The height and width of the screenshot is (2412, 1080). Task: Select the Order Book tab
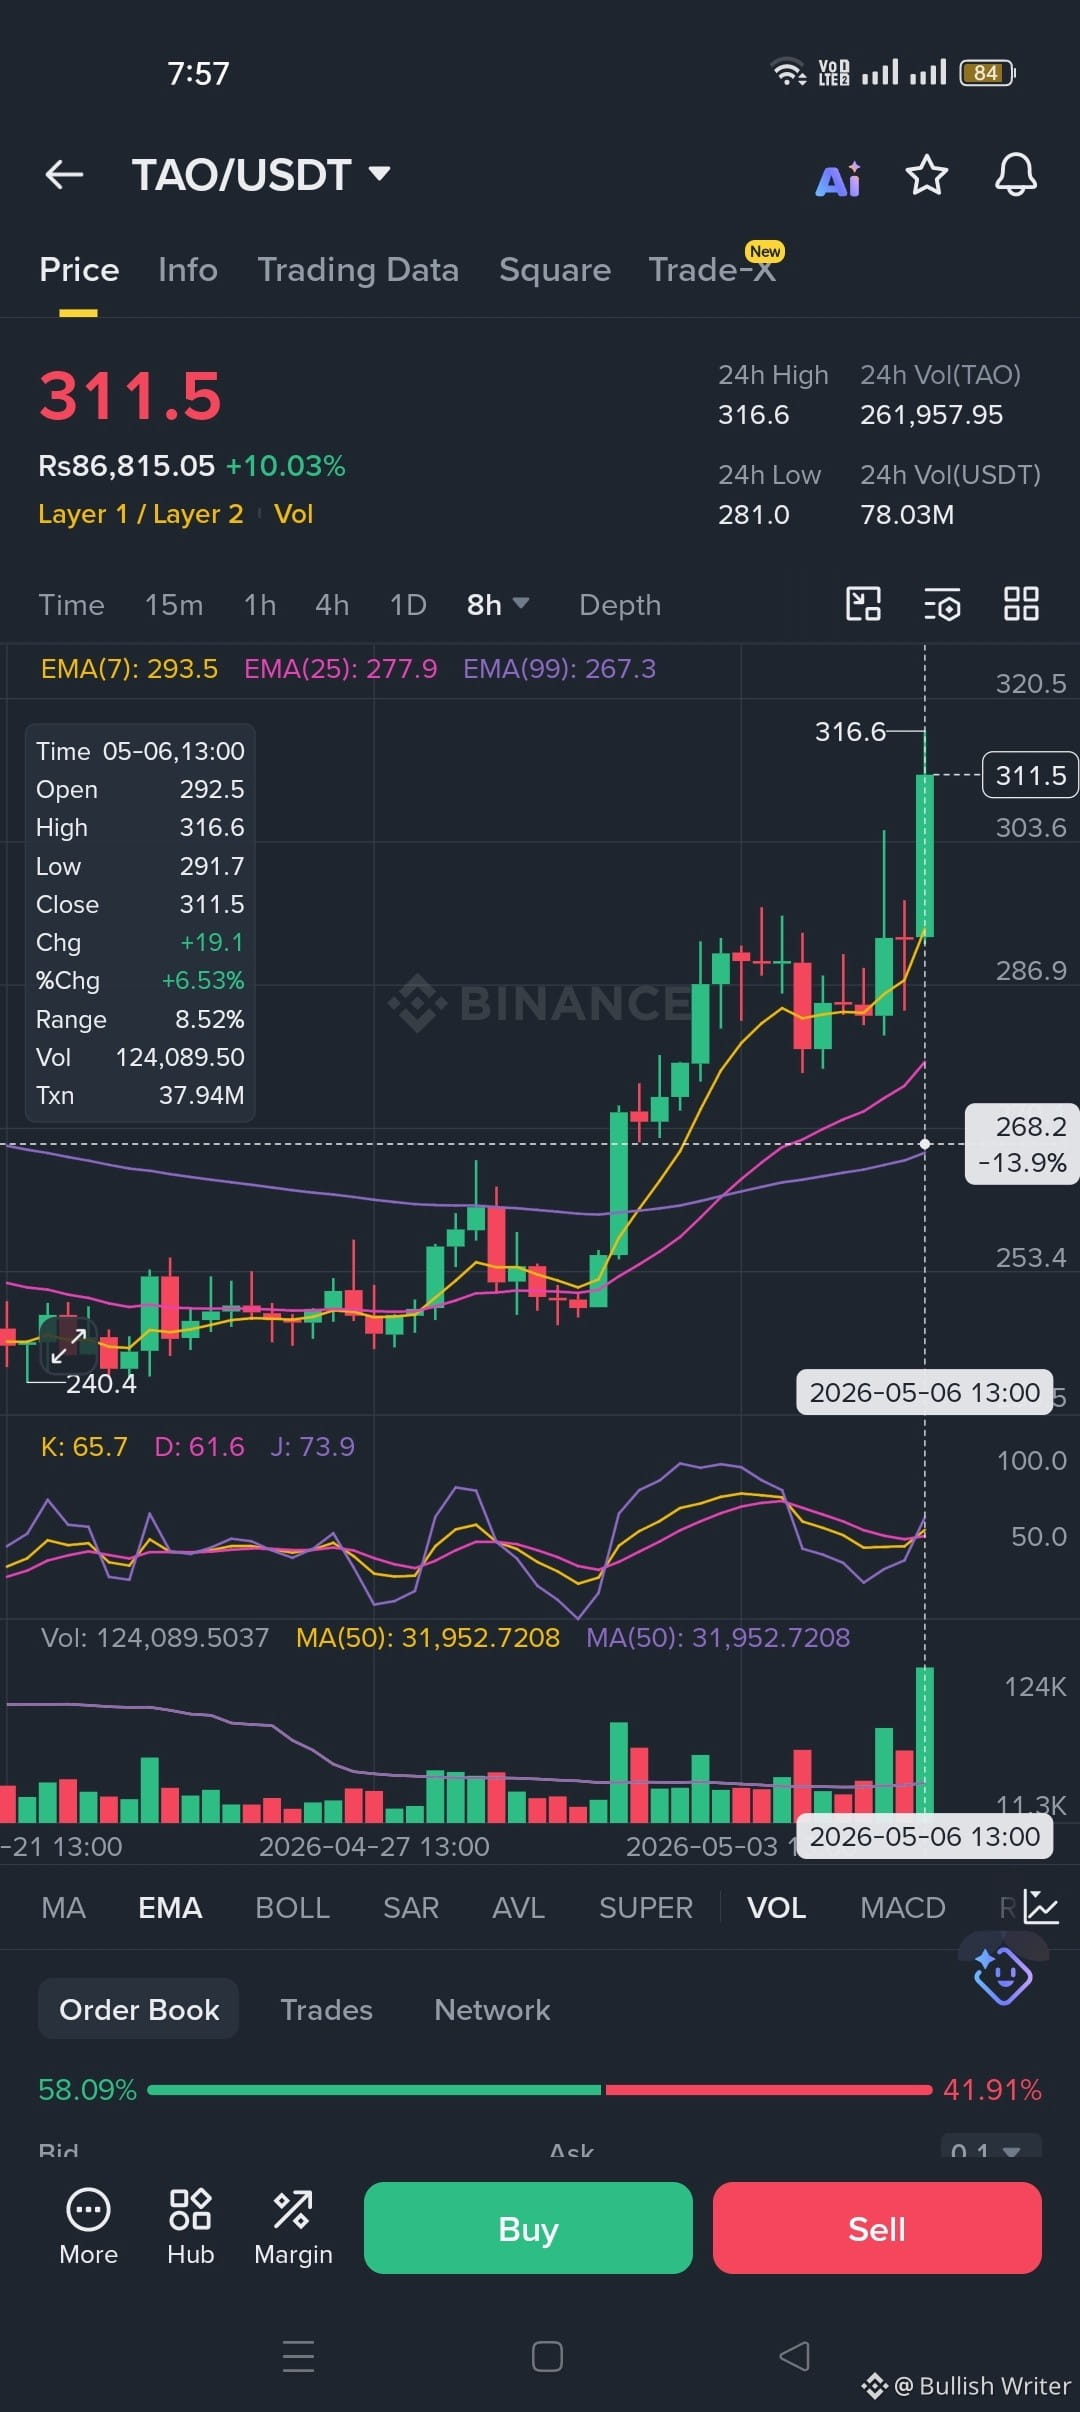click(x=139, y=2009)
